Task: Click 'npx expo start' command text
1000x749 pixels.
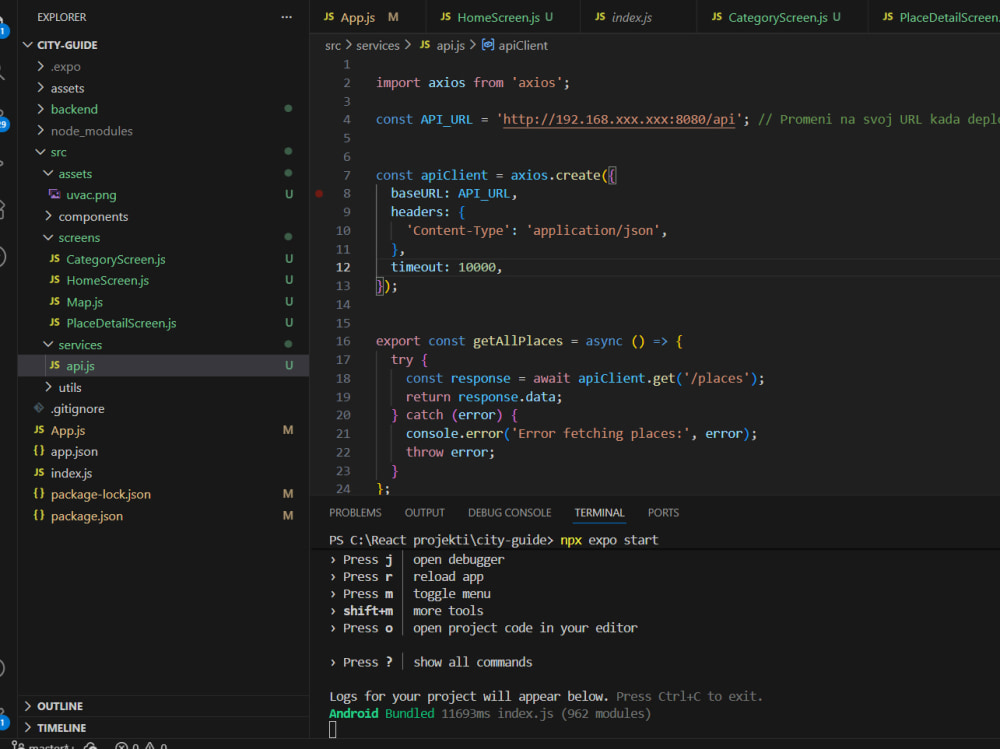Action: (x=609, y=540)
